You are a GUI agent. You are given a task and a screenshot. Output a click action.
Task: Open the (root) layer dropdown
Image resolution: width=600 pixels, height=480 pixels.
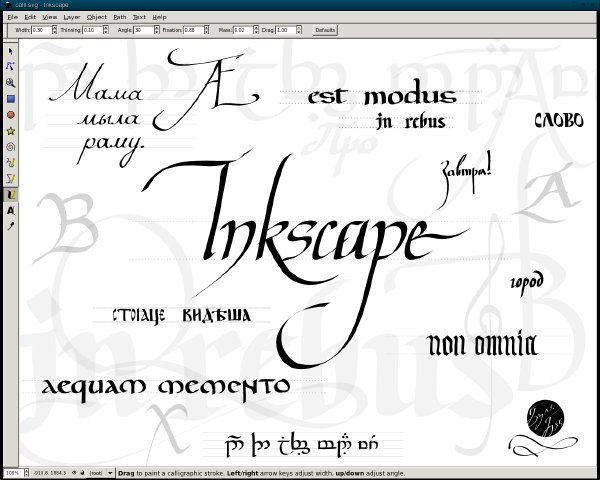(x=98, y=472)
